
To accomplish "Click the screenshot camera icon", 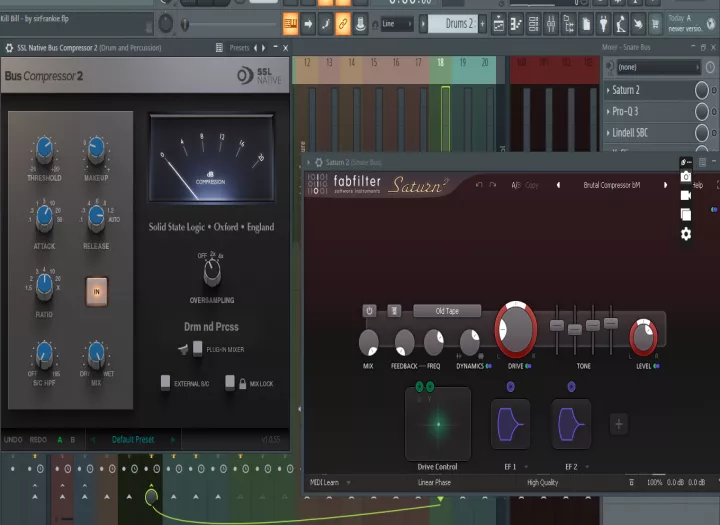I will coord(686,177).
